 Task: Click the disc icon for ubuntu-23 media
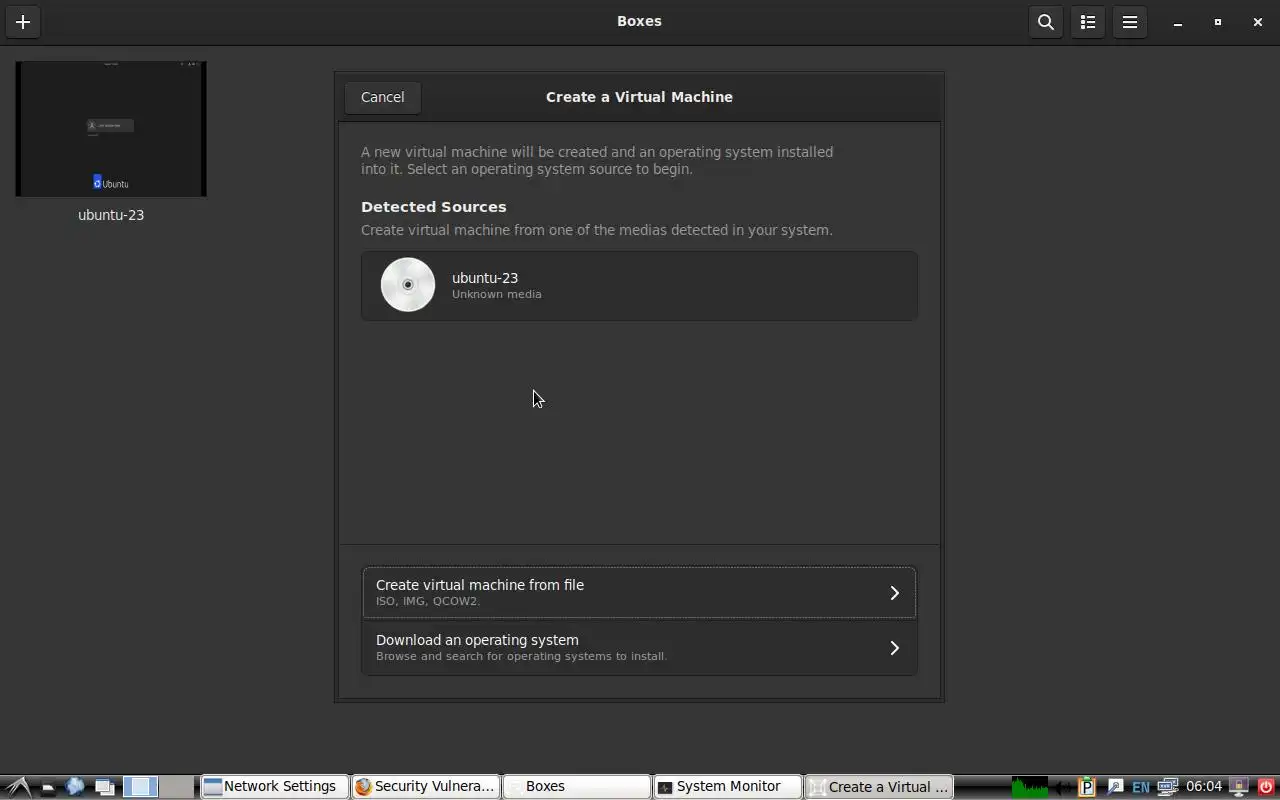pos(408,285)
